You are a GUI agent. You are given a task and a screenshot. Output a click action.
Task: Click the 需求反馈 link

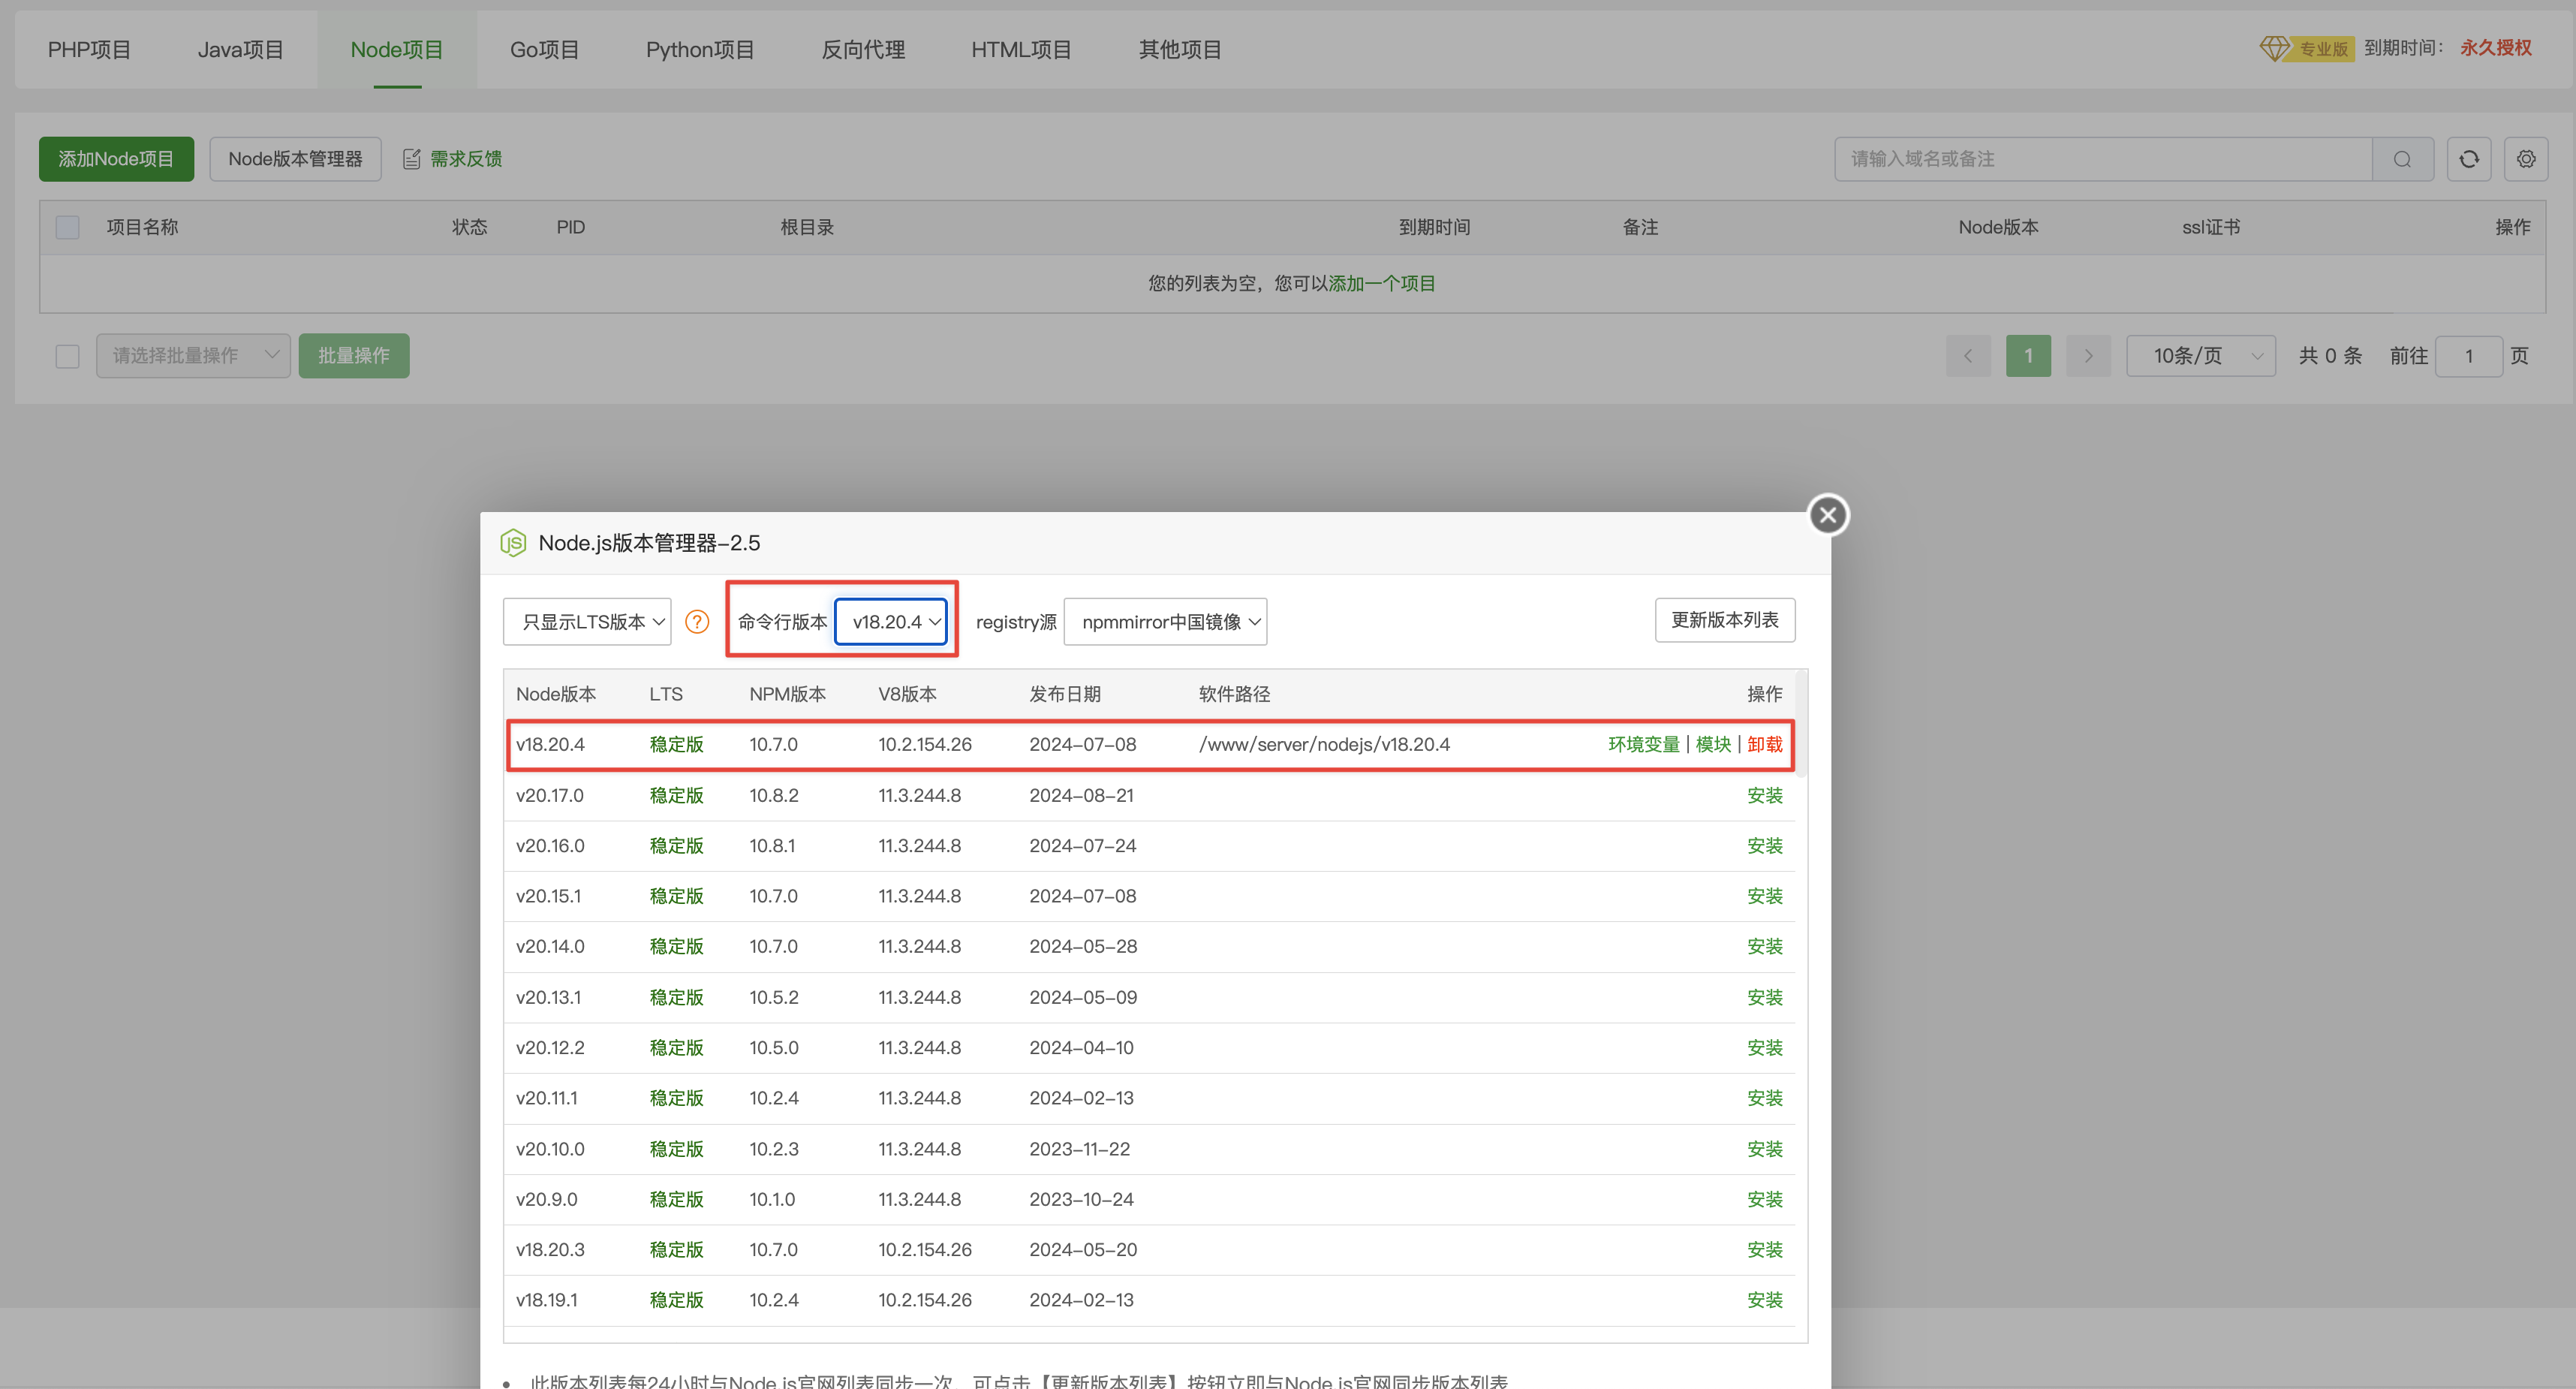tap(466, 159)
